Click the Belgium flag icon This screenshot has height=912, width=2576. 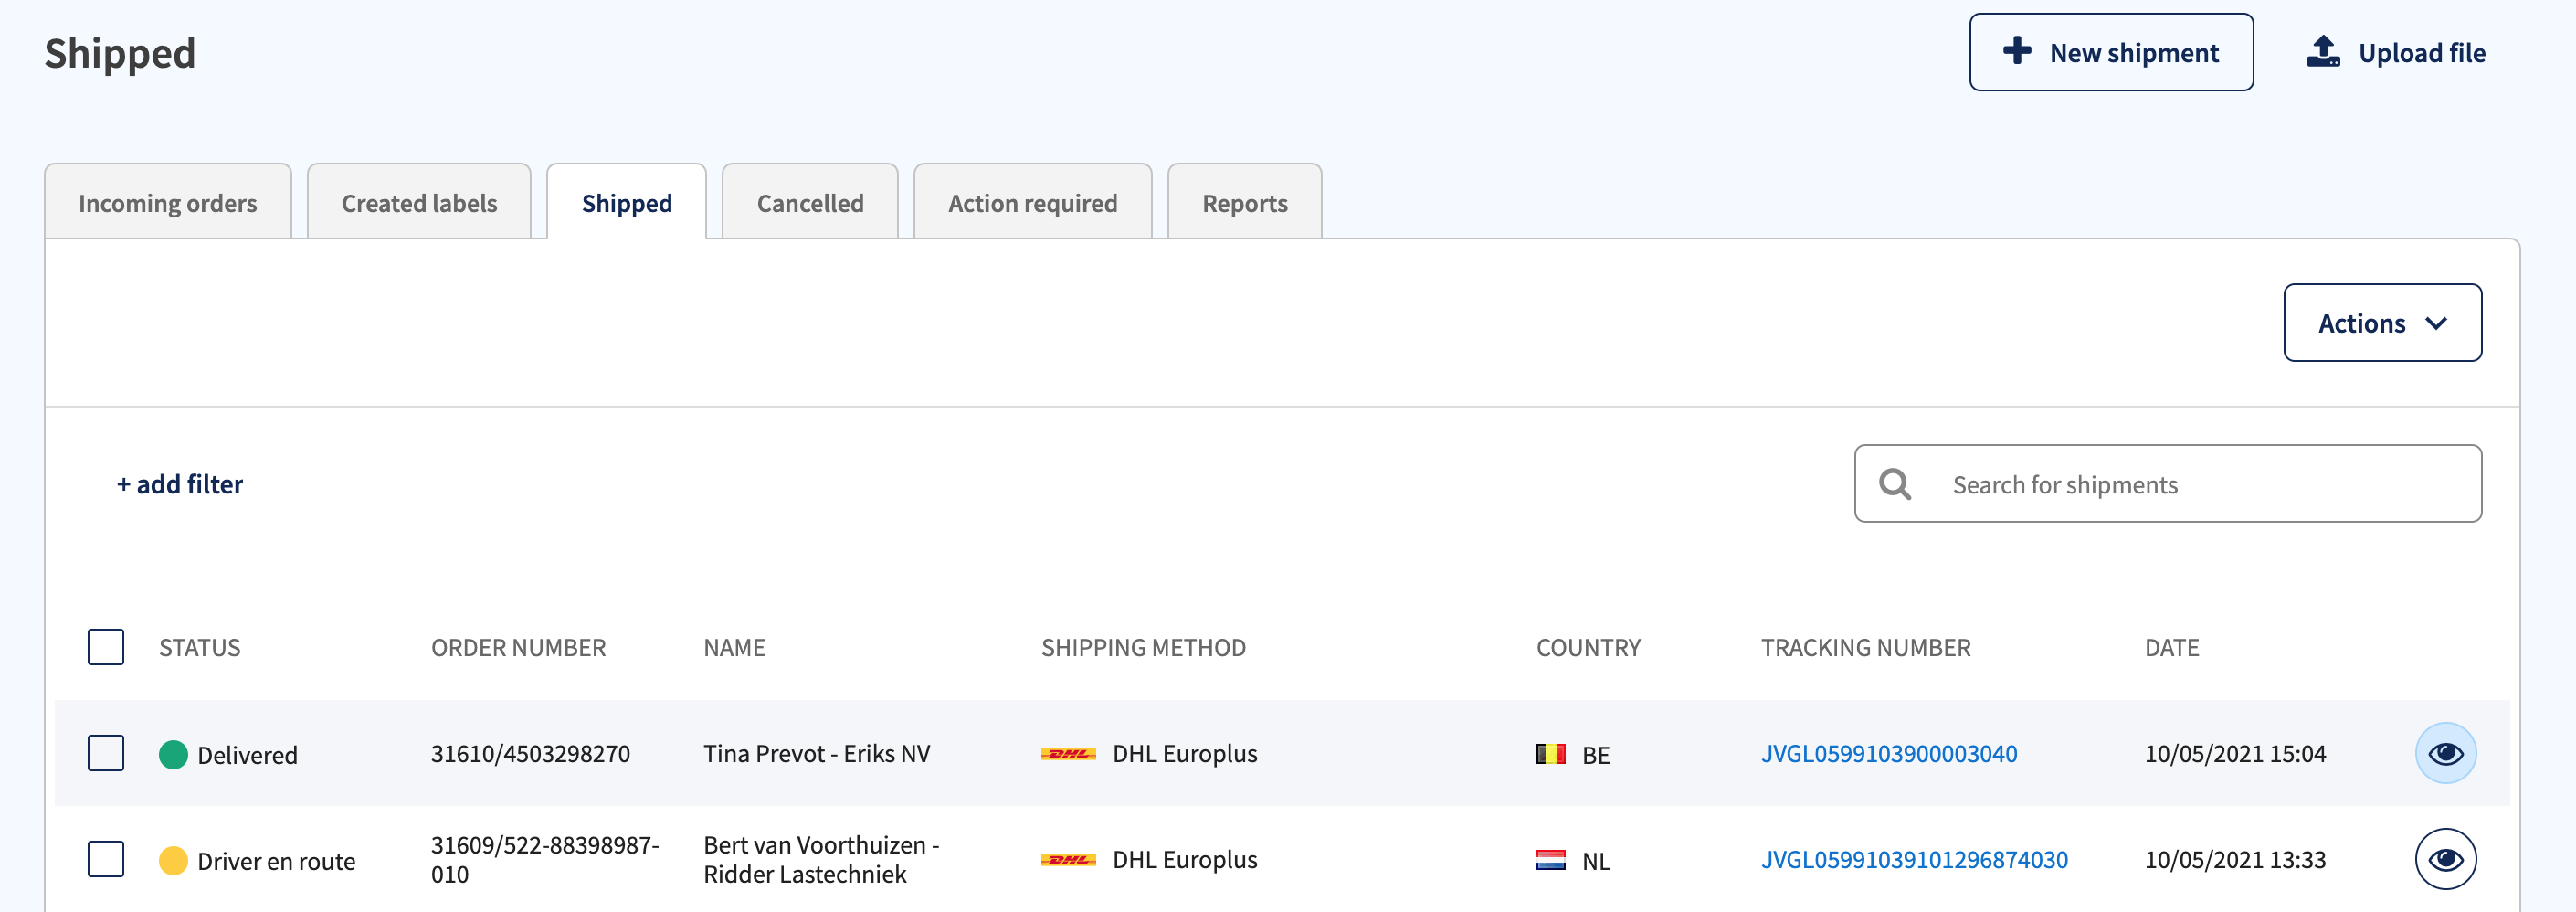1550,754
